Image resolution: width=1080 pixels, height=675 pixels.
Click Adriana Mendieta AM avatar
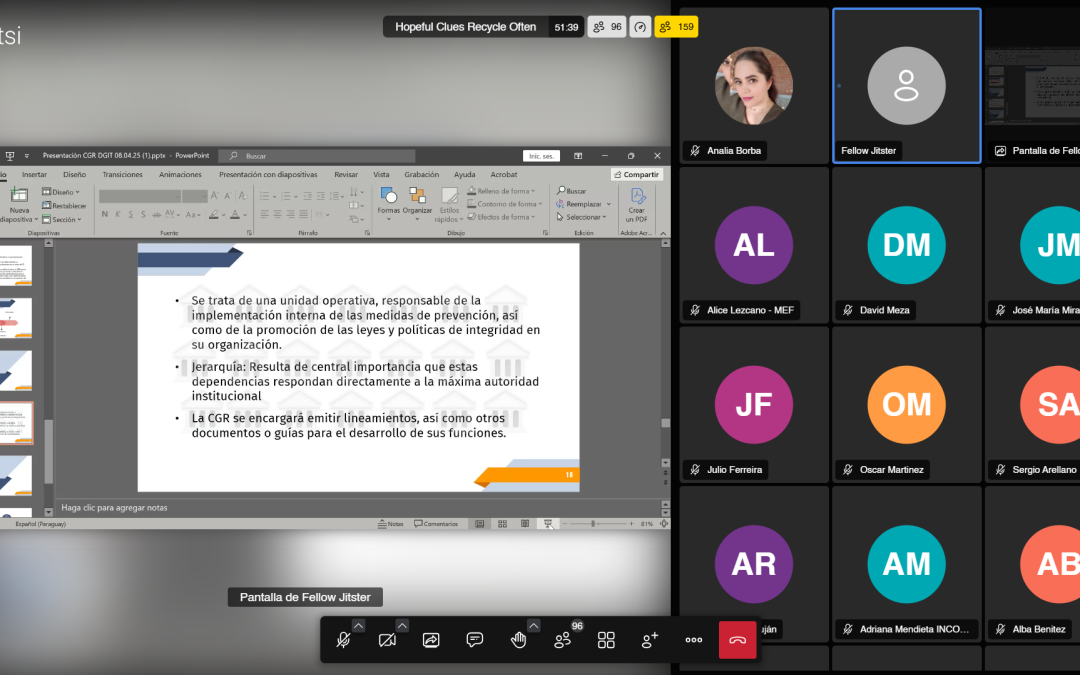coord(906,564)
